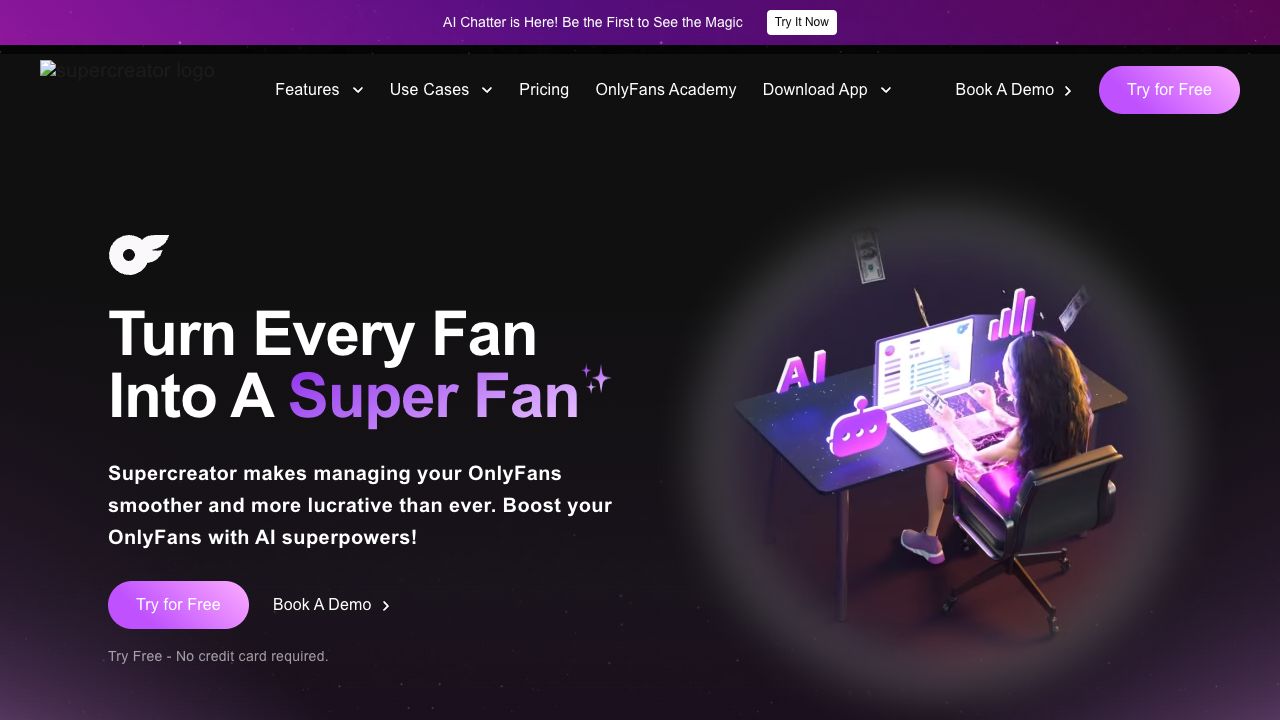Screen dimensions: 1280x720
Task: Click the header Try for Free button
Action: click(x=1169, y=90)
